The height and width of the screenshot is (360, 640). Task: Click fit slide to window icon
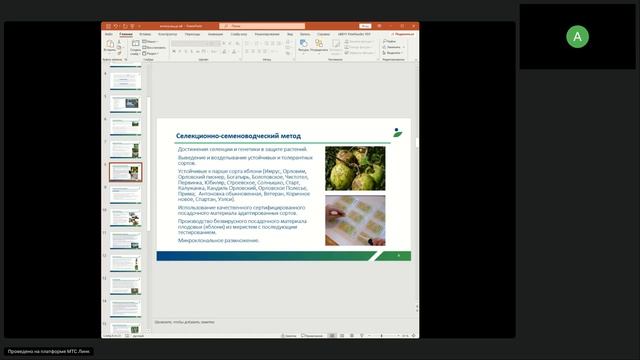pos(413,336)
